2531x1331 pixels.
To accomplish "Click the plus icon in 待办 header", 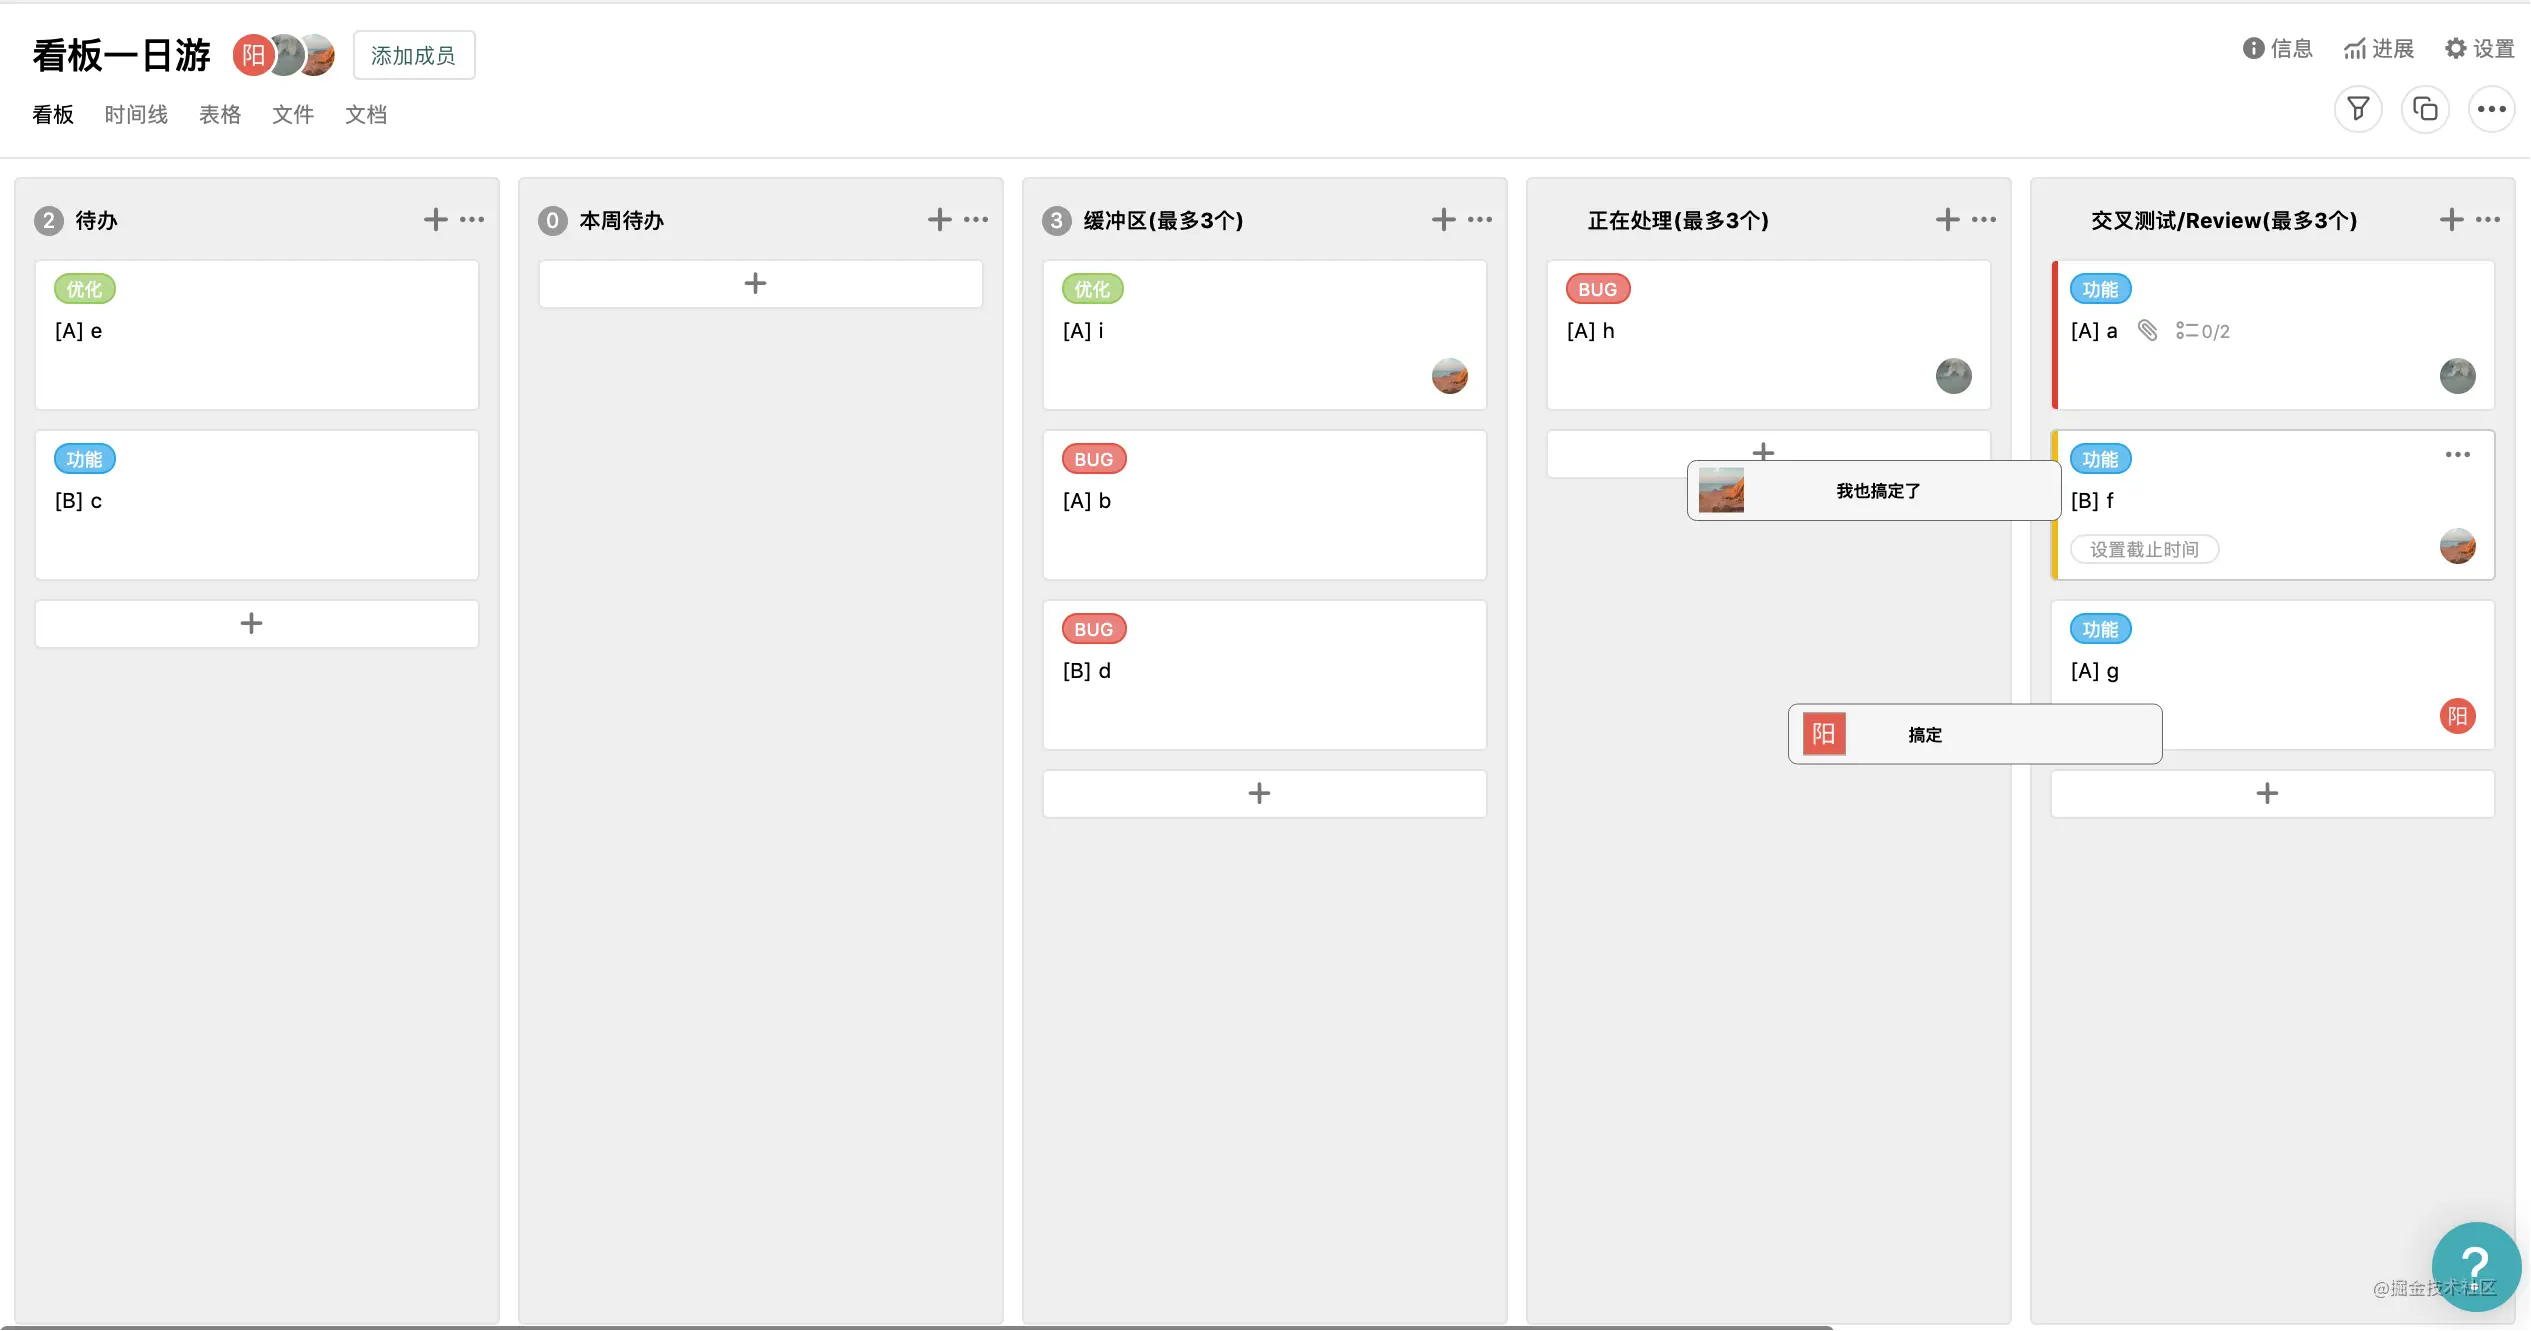I will pyautogui.click(x=435, y=220).
